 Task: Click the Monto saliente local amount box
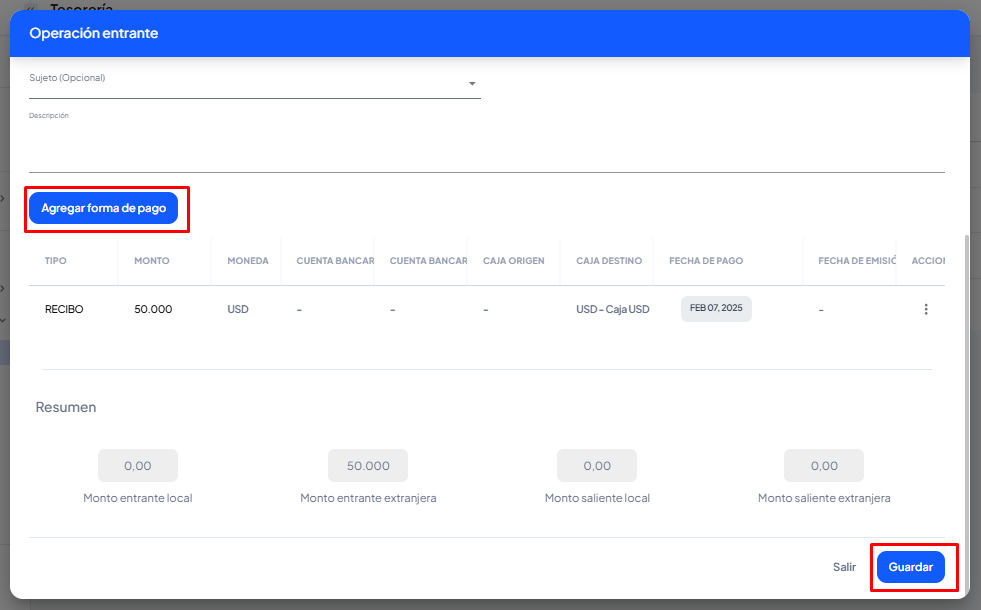click(597, 466)
